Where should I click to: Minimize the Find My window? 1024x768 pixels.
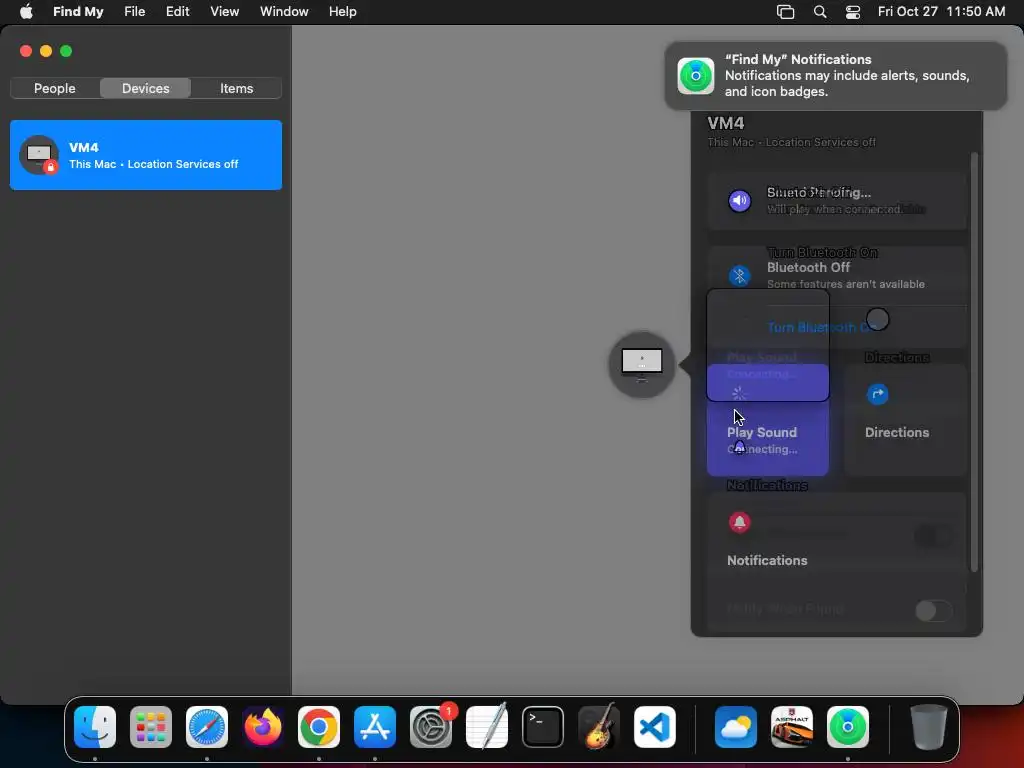pos(46,51)
